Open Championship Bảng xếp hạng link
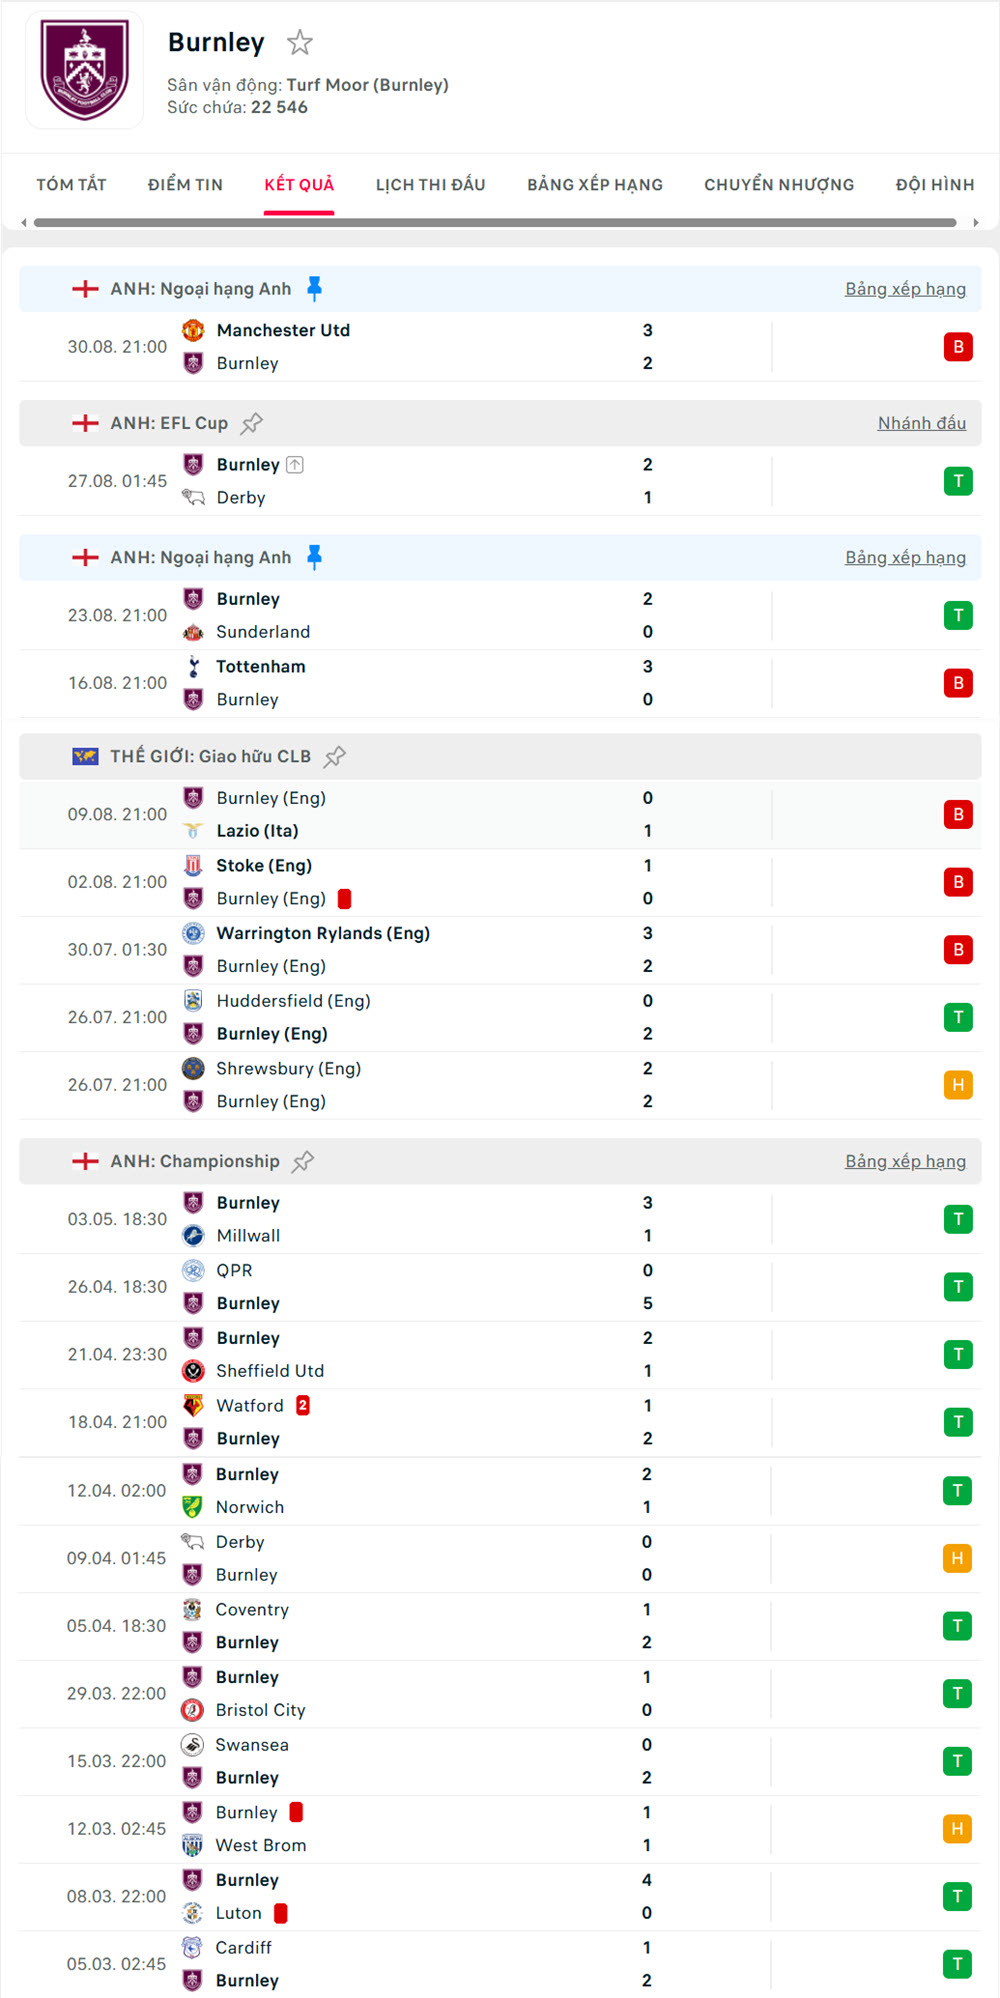The height and width of the screenshot is (1998, 1000). tap(905, 1161)
